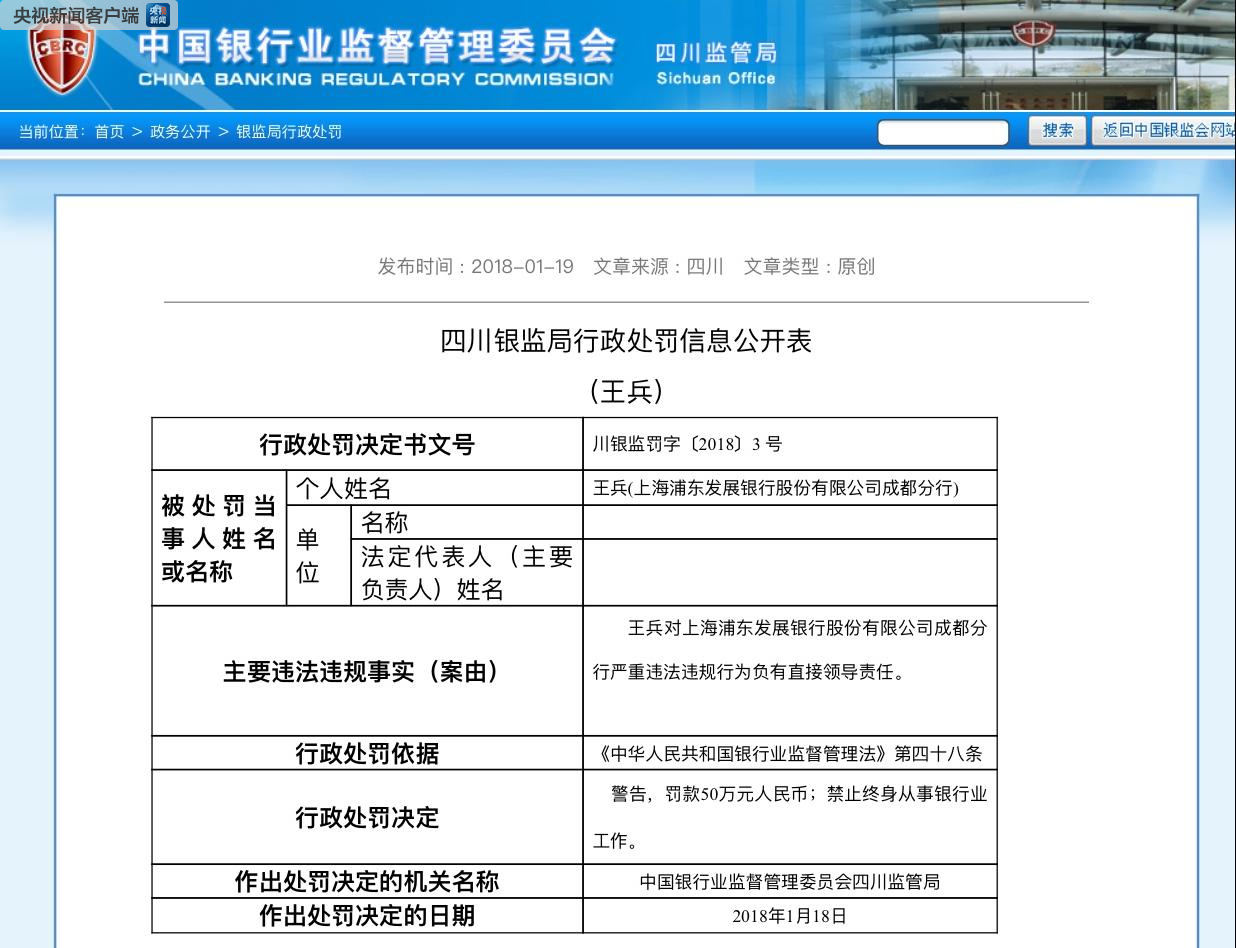Click the 法定代表人（主要负责人）姓名 cell
The width and height of the screenshot is (1236, 948).
467,572
